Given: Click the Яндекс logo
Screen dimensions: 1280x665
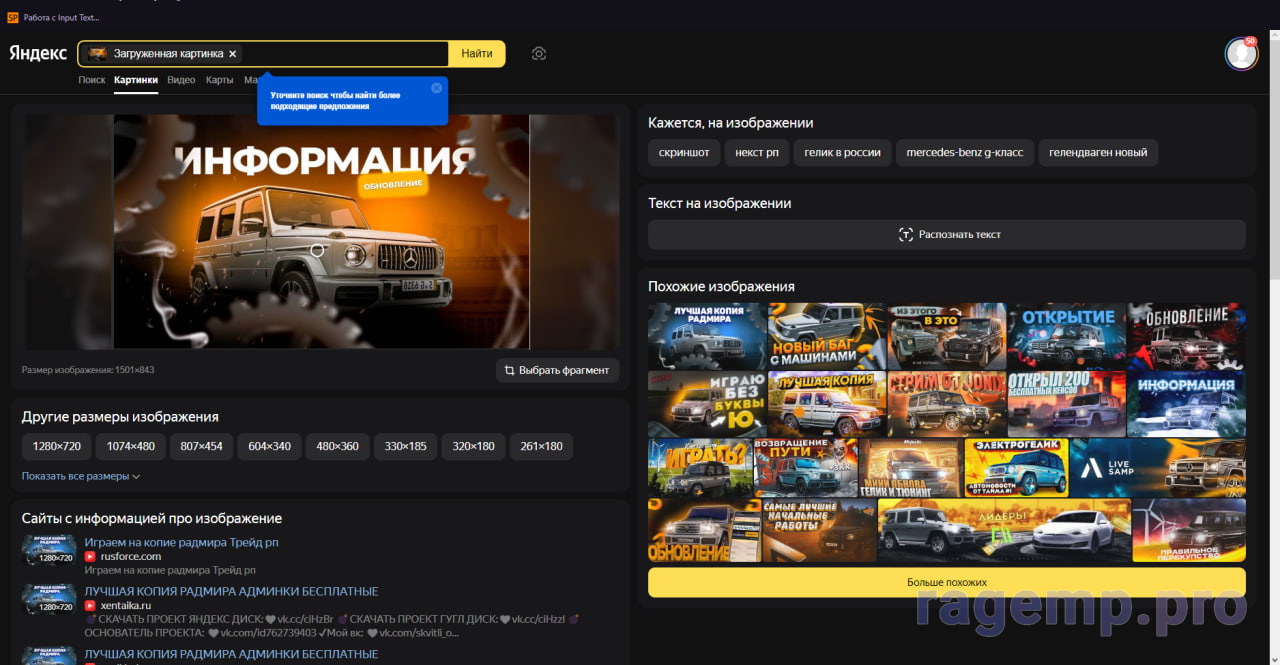Looking at the screenshot, I should [x=38, y=54].
